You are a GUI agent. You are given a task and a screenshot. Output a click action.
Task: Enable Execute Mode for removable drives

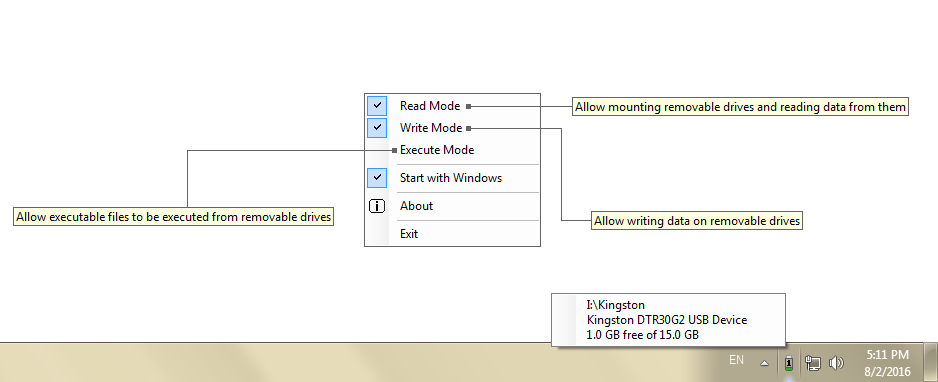tap(453, 150)
